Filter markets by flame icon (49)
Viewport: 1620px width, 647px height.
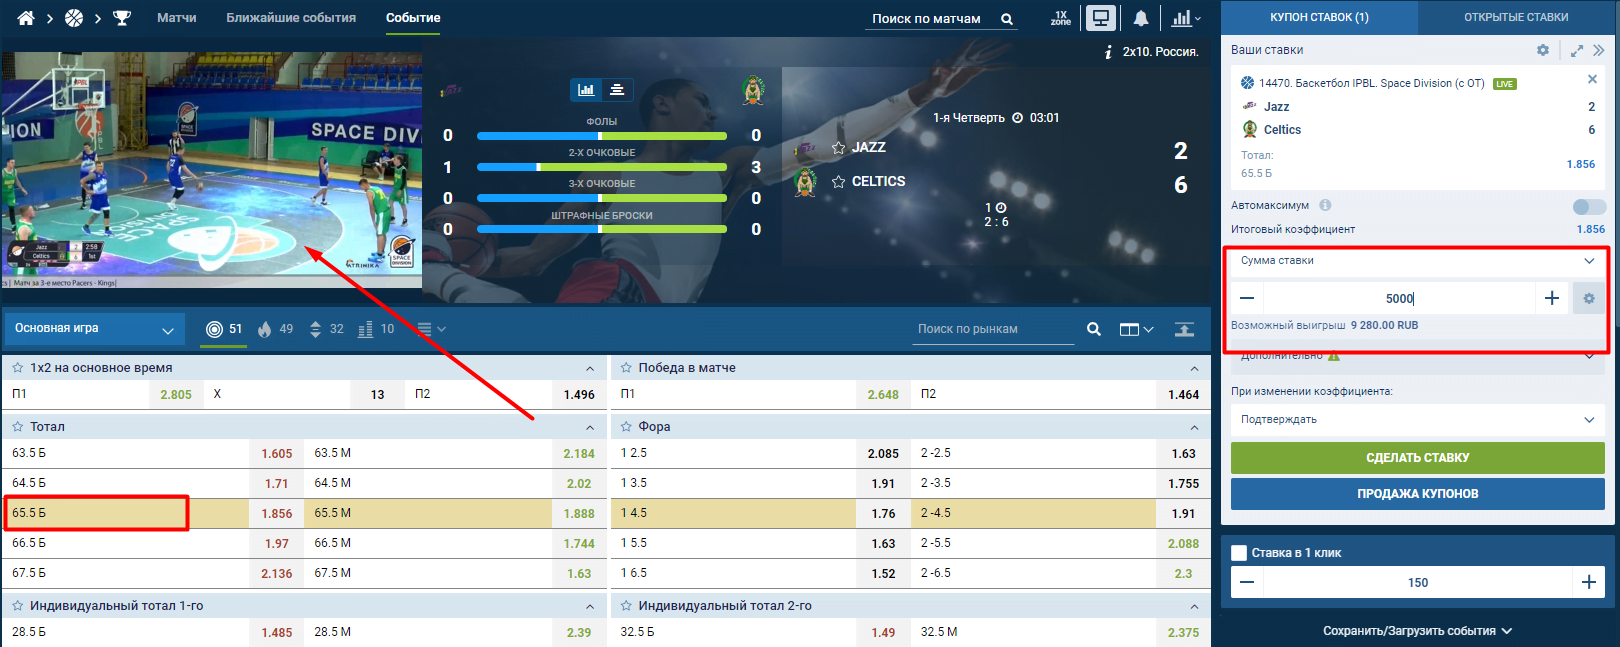point(265,329)
